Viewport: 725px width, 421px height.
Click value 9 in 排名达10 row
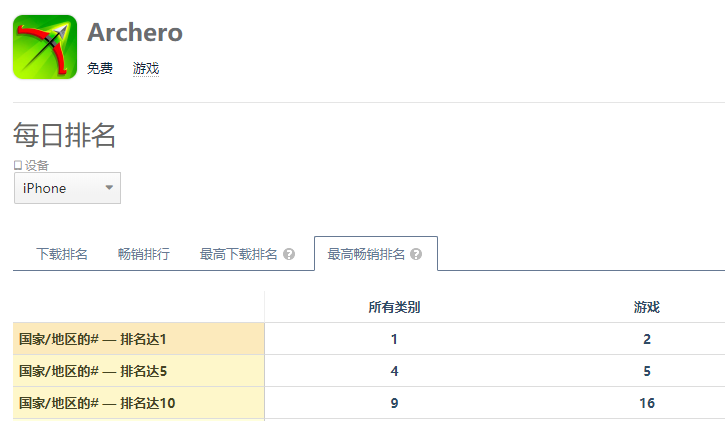point(394,403)
